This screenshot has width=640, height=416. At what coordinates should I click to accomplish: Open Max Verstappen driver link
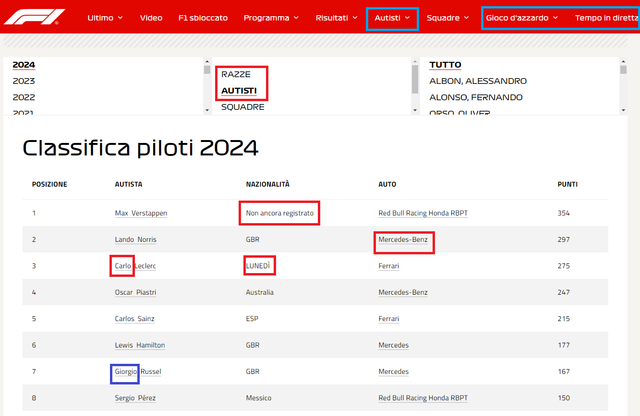(x=141, y=213)
